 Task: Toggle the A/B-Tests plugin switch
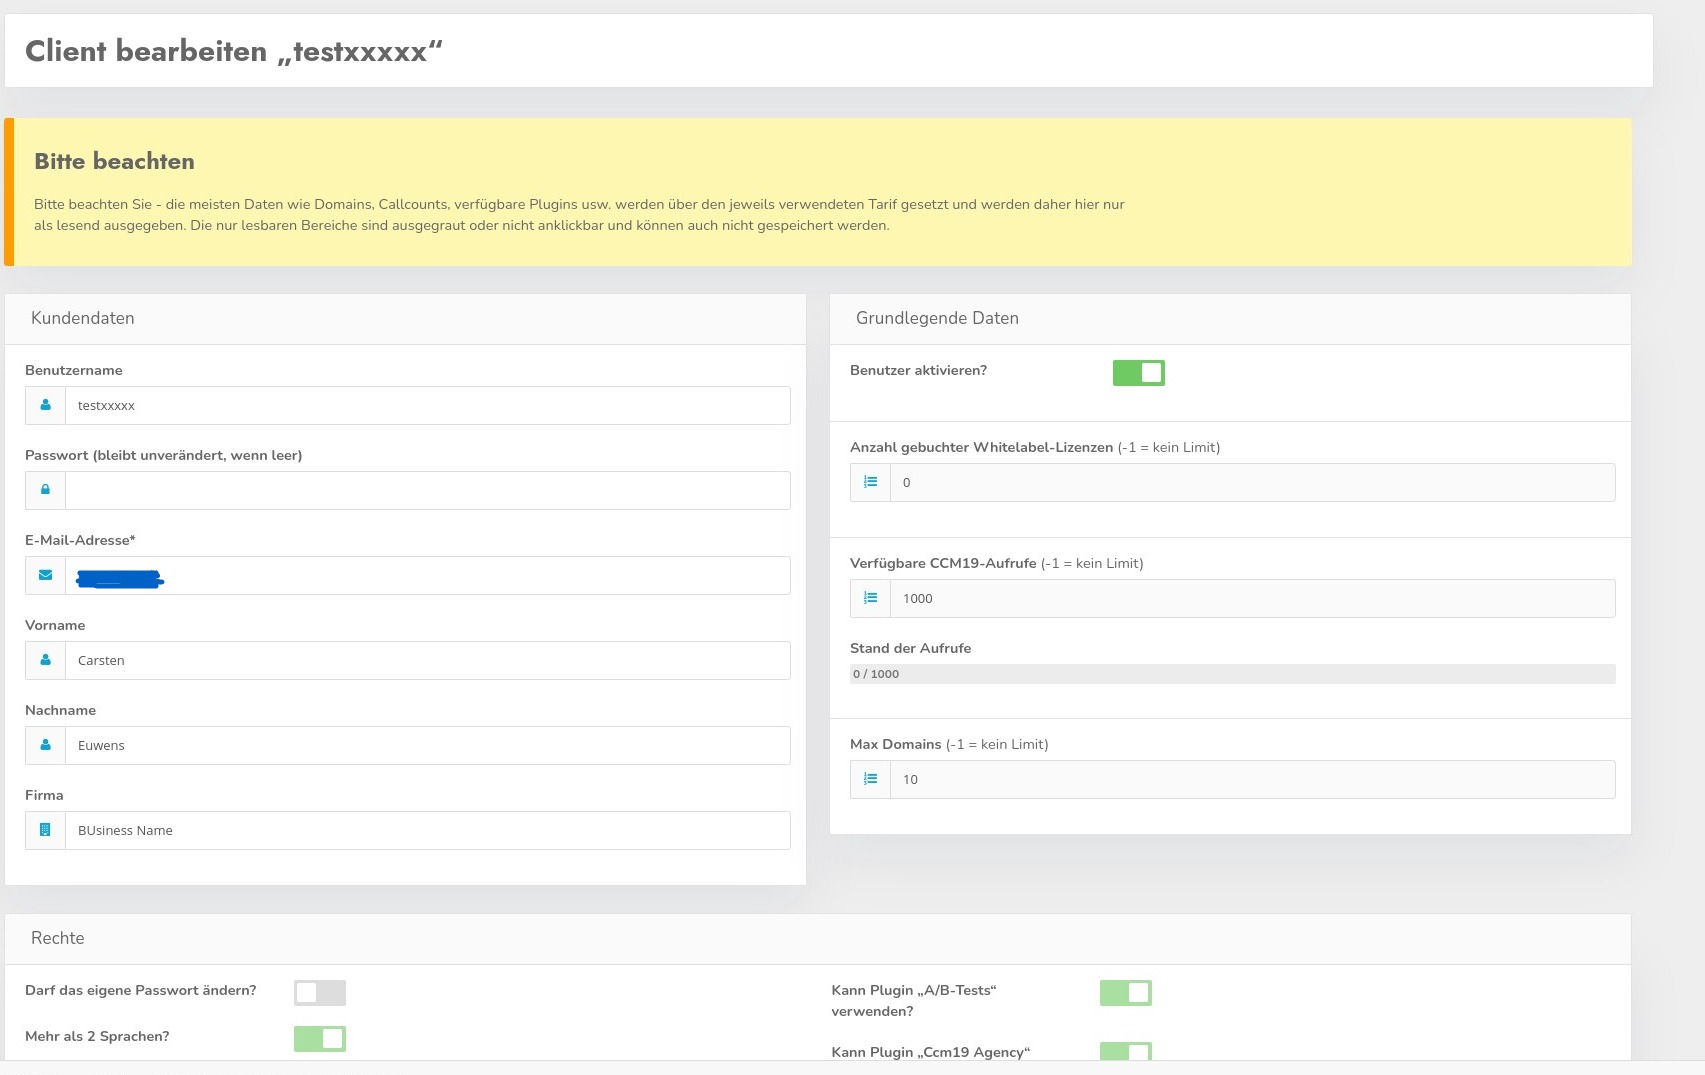point(1125,992)
